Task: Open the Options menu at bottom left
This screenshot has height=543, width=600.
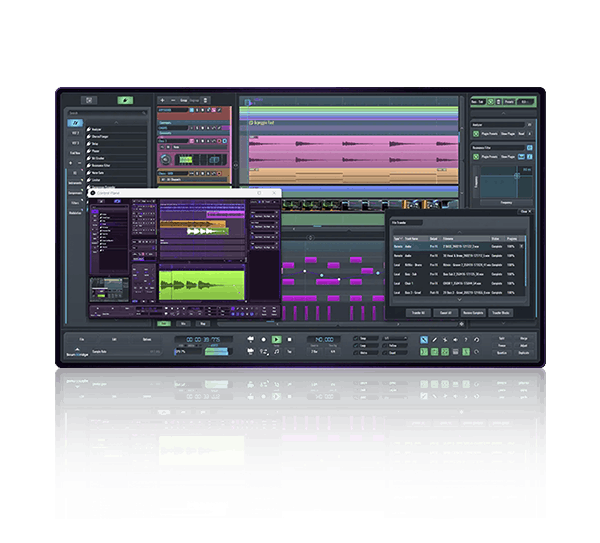Action: [x=147, y=339]
